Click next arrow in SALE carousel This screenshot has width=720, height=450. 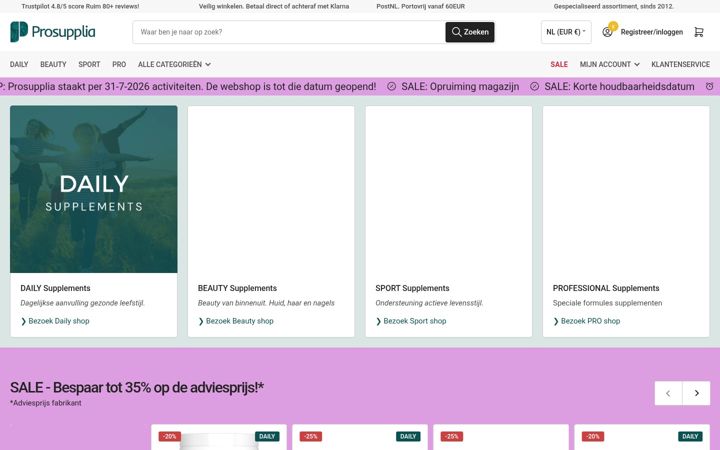pyautogui.click(x=697, y=393)
